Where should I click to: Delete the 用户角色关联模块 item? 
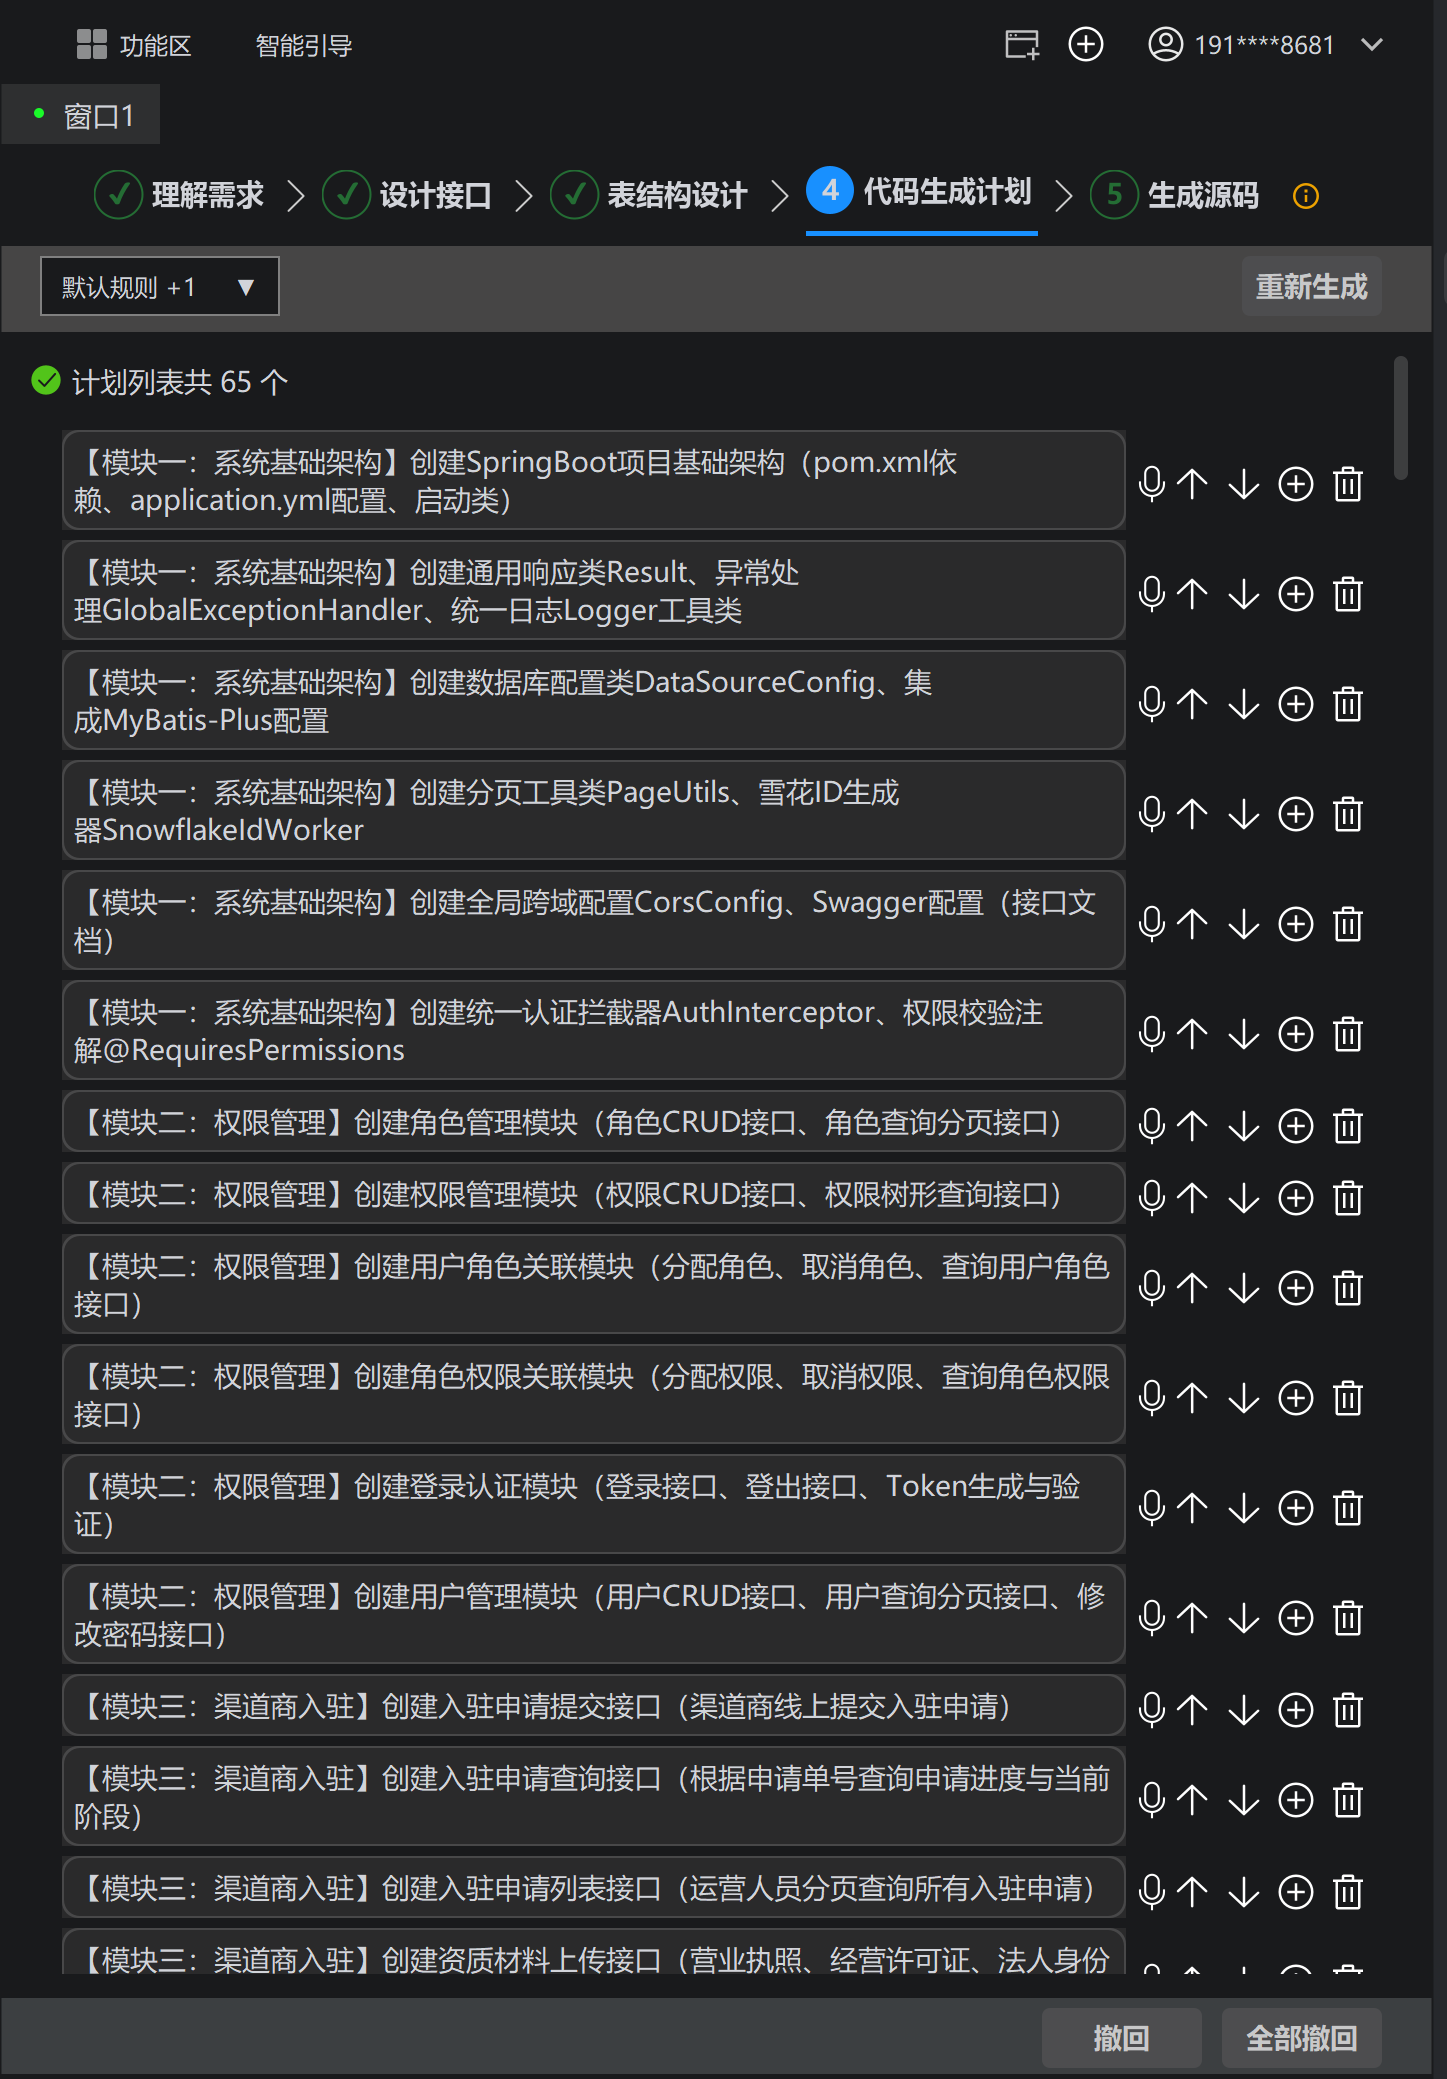point(1348,1288)
